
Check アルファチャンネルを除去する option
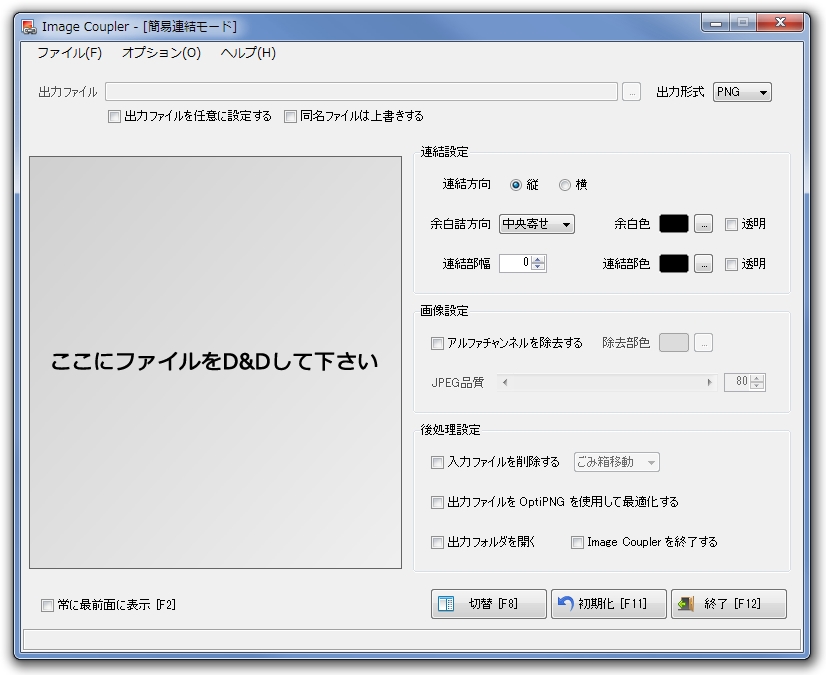(437, 342)
